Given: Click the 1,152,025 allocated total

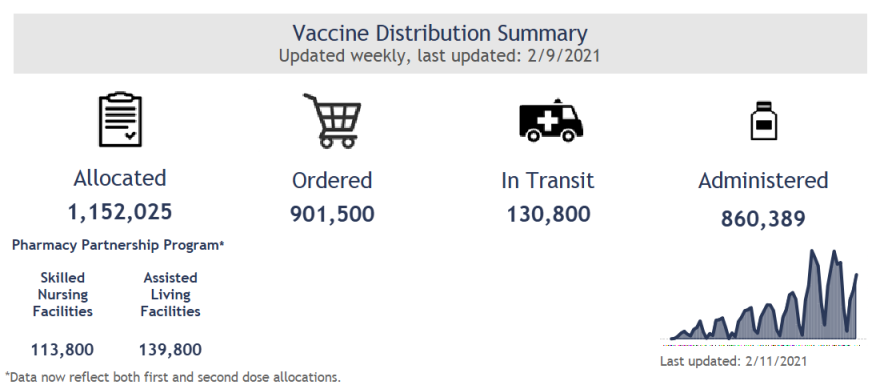Looking at the screenshot, I should coord(120,212).
